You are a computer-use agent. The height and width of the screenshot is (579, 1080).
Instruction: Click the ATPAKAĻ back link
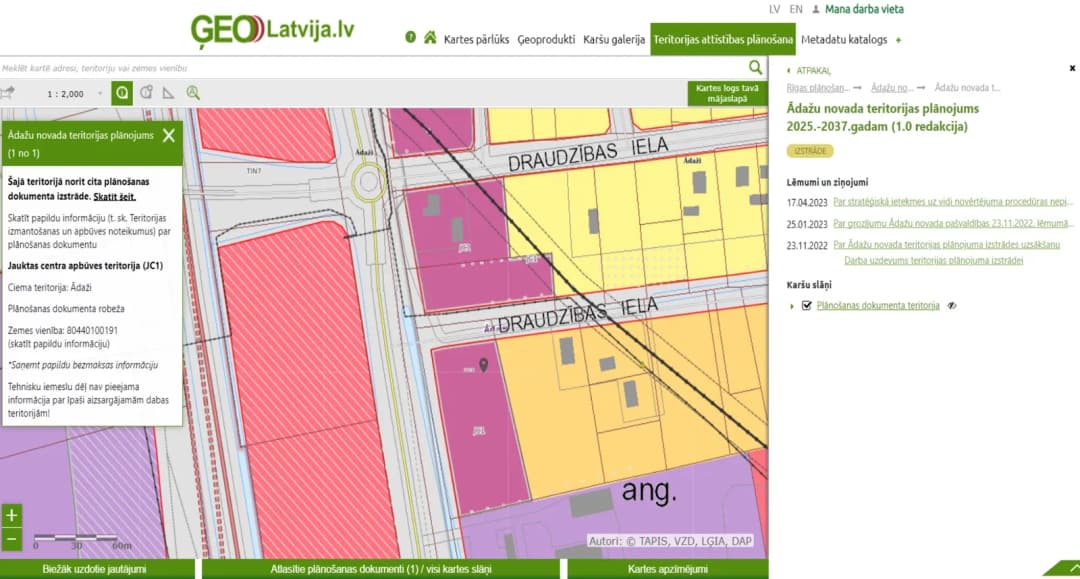pos(813,71)
